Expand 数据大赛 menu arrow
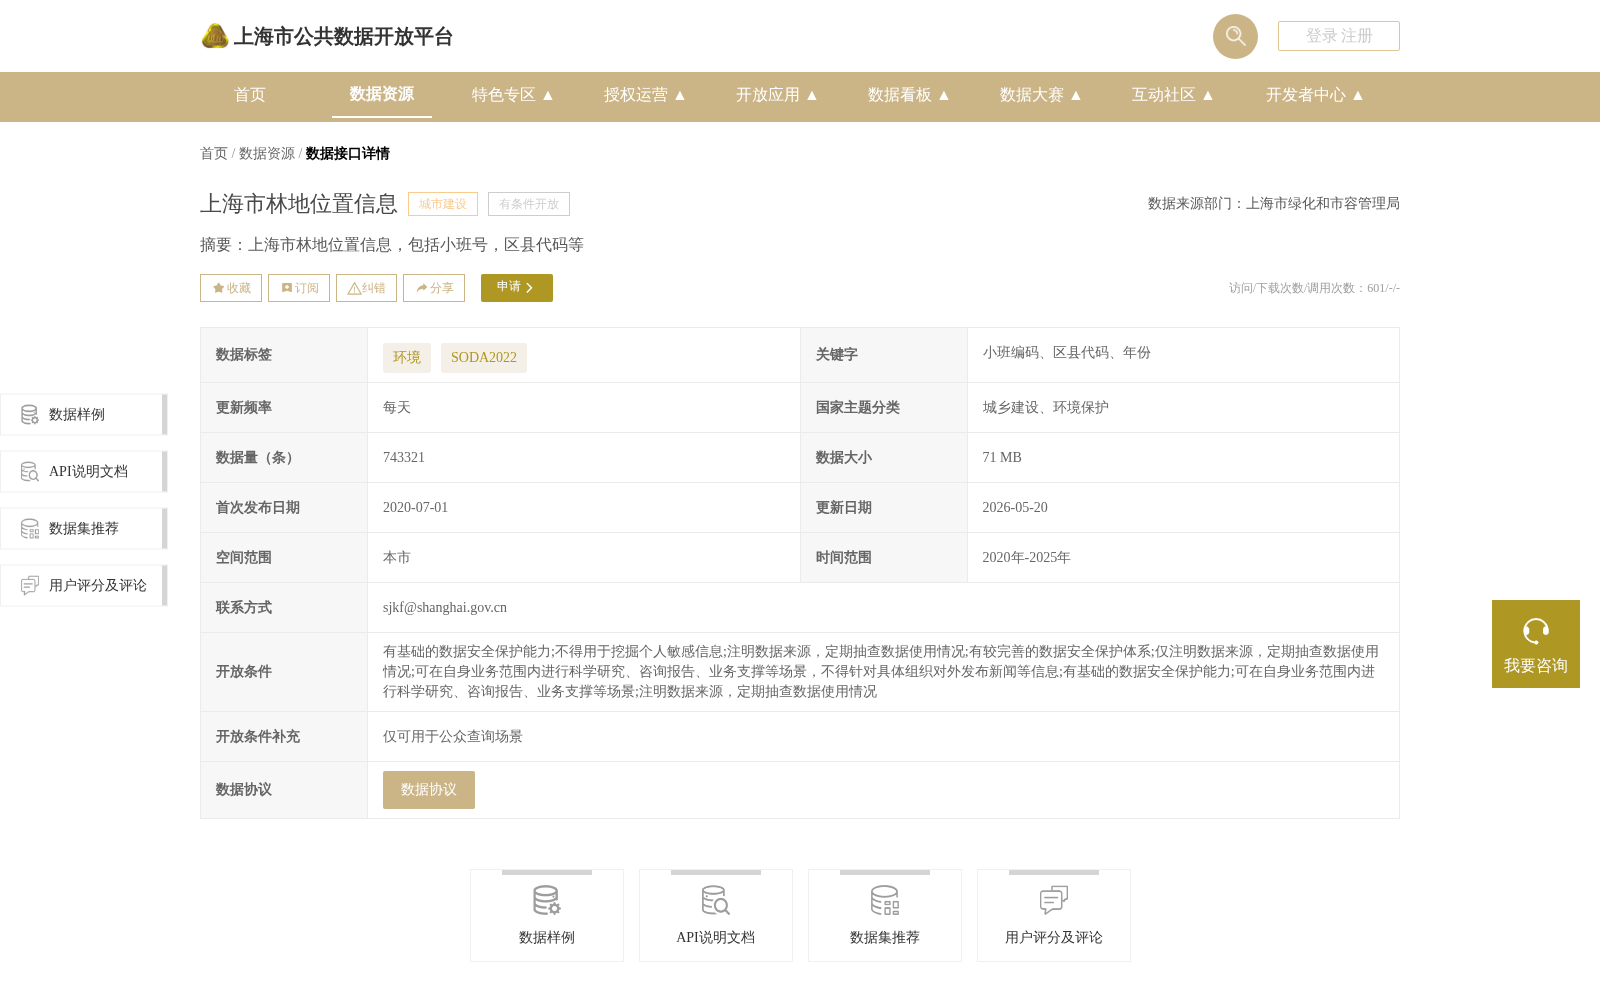Screen dimensions: 1600x1000 [1076, 95]
